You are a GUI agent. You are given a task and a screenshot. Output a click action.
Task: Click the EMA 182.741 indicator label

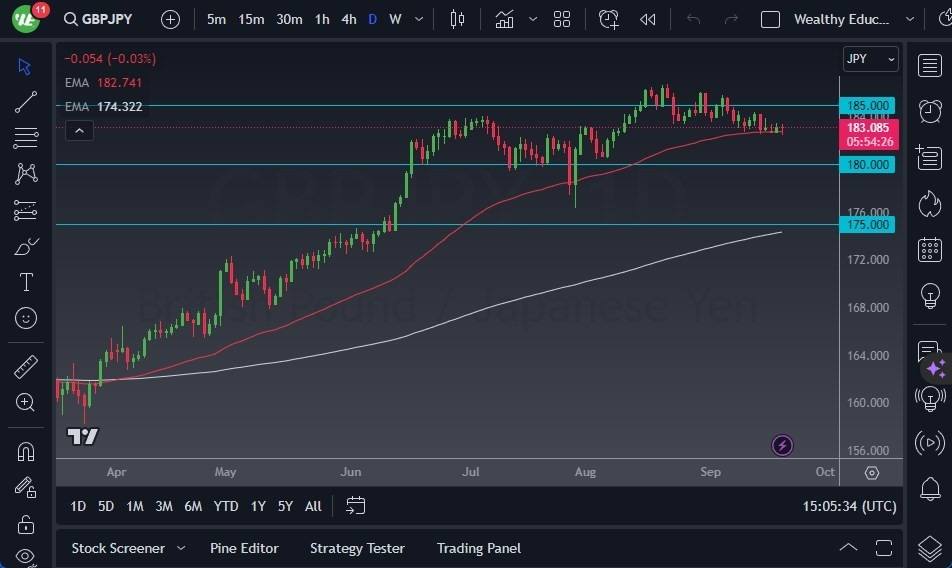coord(103,83)
